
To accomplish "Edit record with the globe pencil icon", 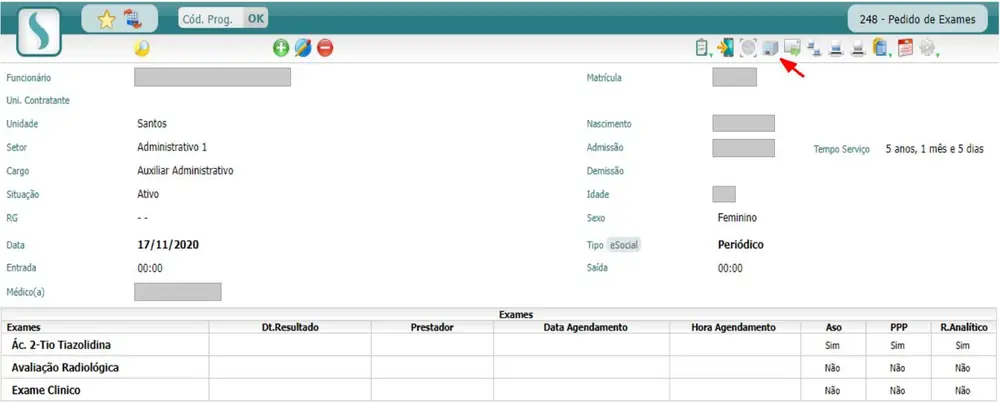I will pos(303,48).
